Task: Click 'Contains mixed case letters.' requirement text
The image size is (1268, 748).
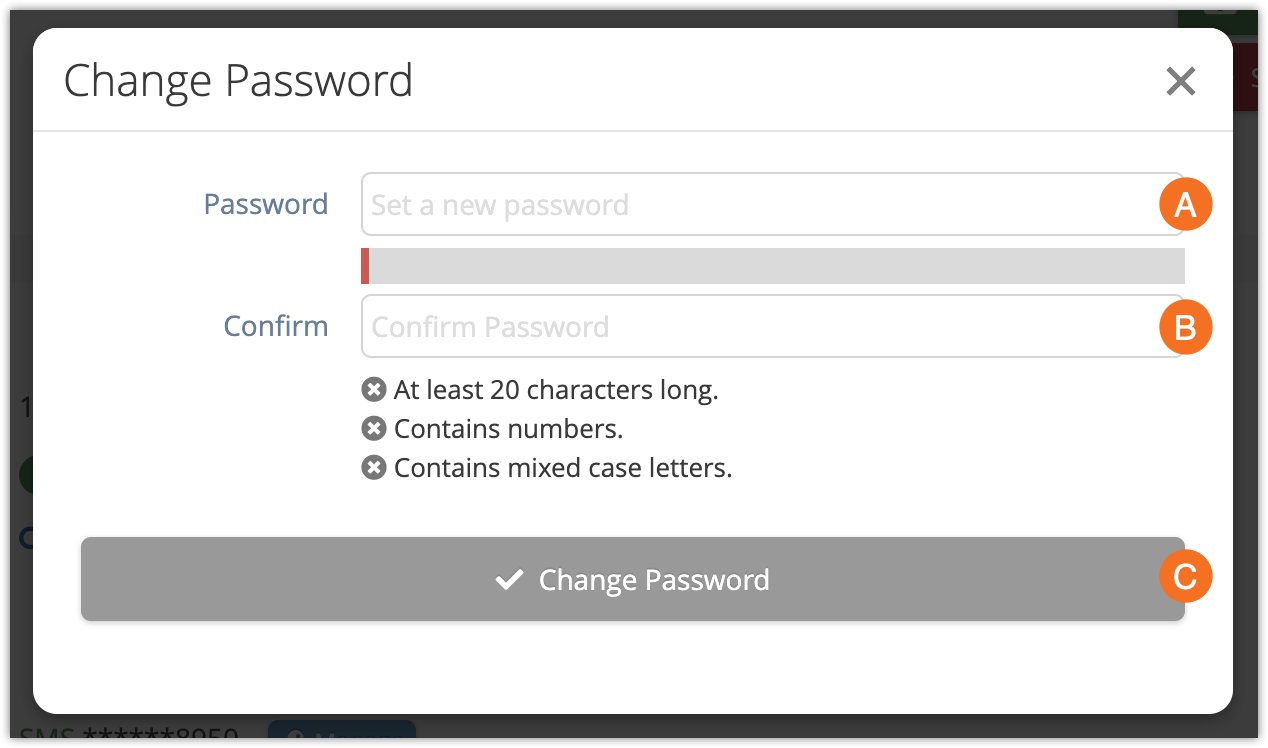Action: click(x=563, y=468)
